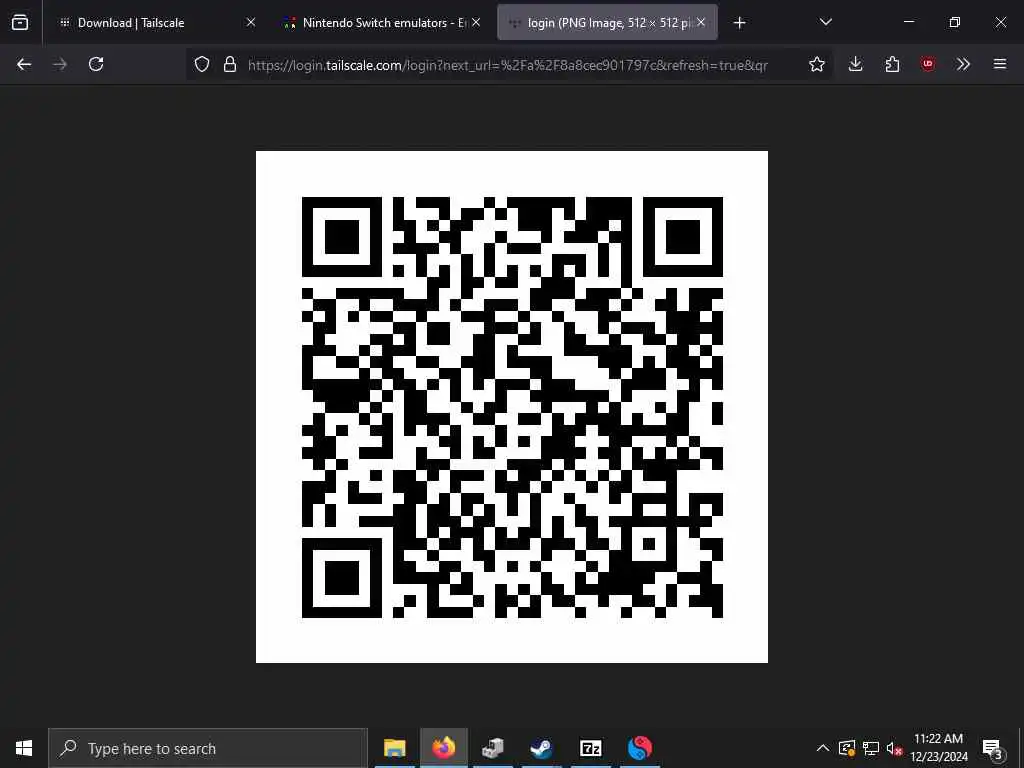Show hidden system tray icons

823,748
